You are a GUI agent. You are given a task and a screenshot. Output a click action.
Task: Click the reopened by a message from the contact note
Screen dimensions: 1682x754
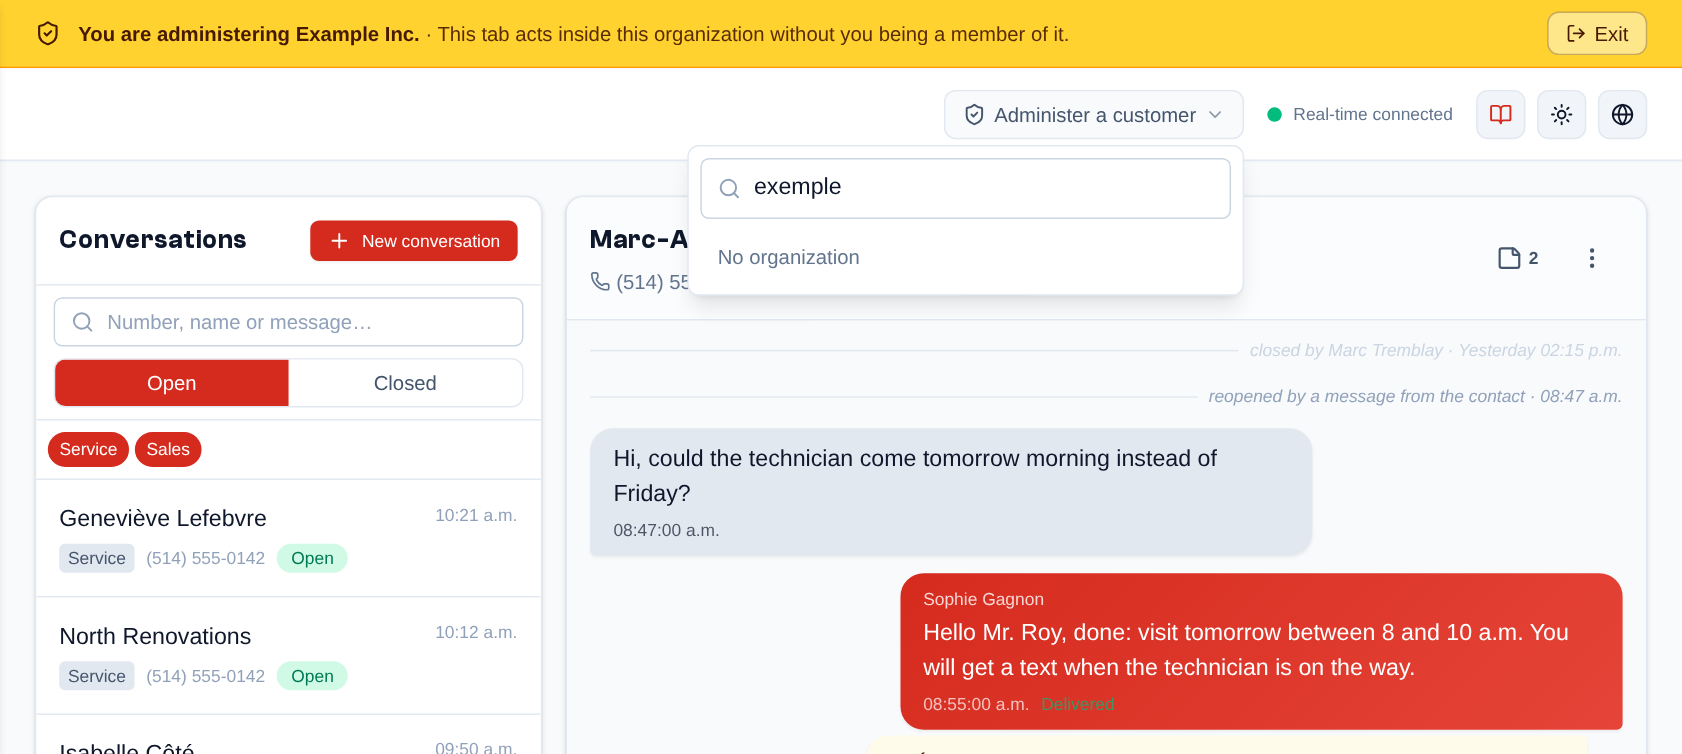[x=1415, y=396]
